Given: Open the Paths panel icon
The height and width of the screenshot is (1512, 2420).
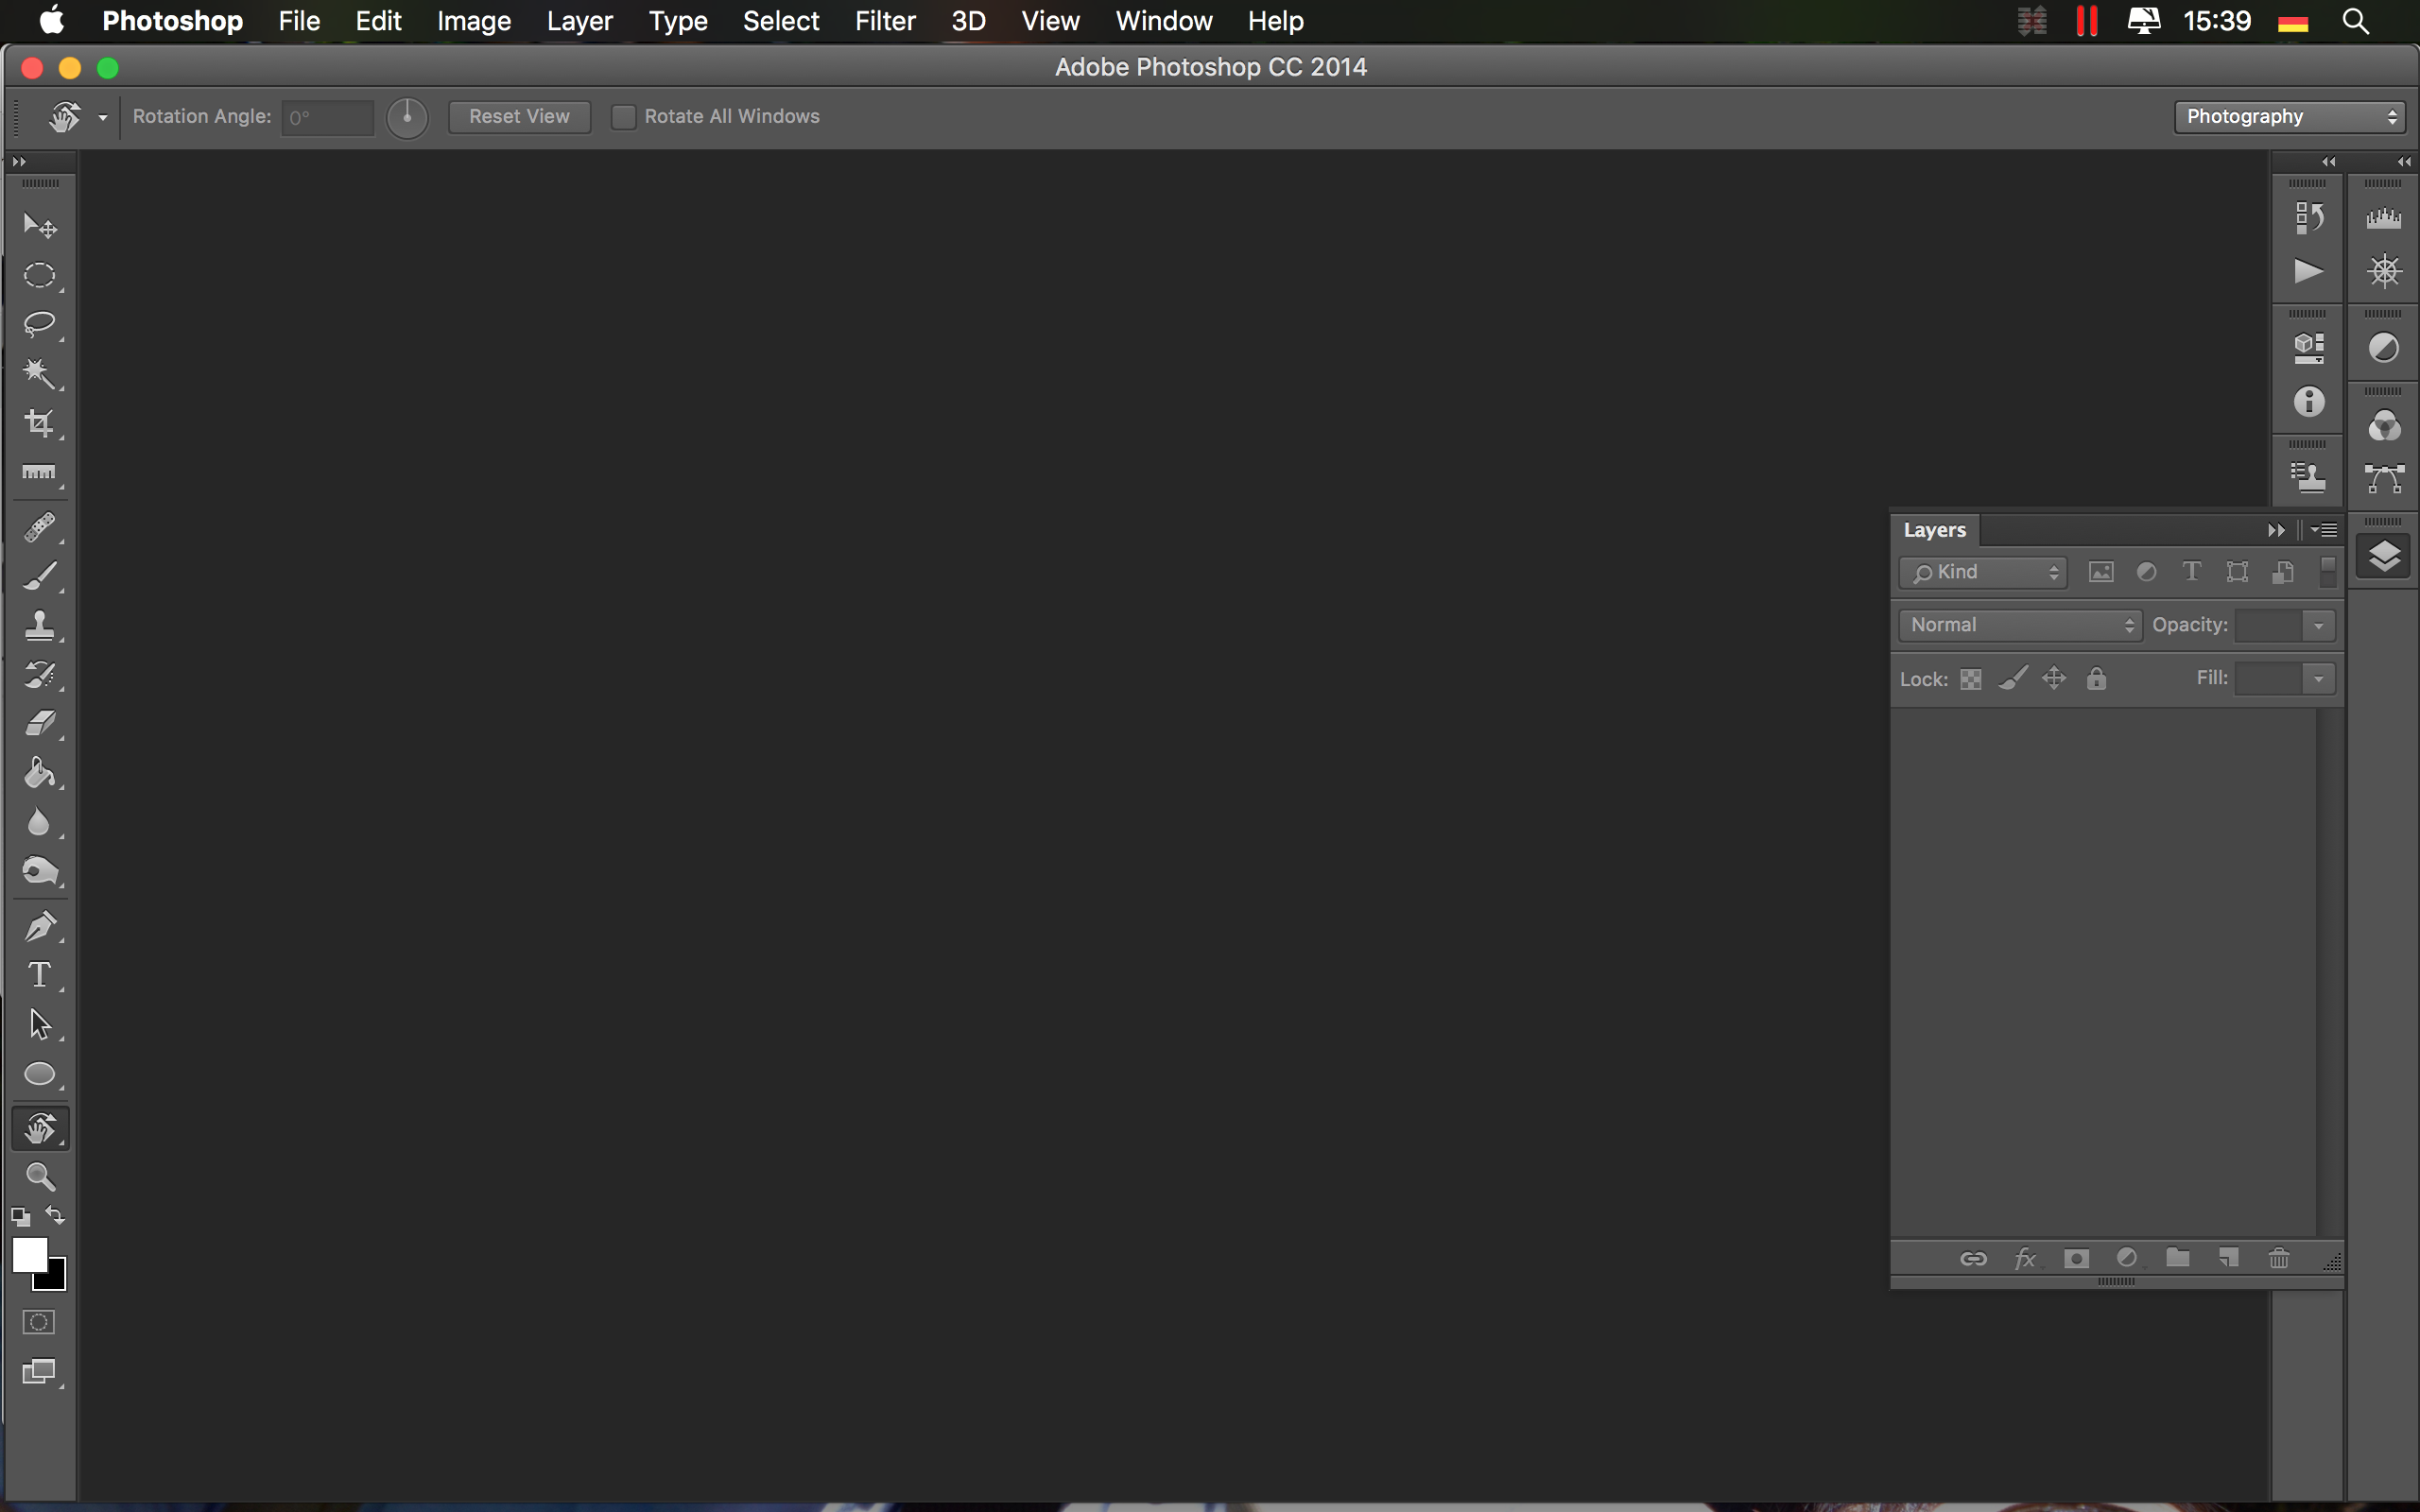Looking at the screenshot, I should coord(2384,478).
